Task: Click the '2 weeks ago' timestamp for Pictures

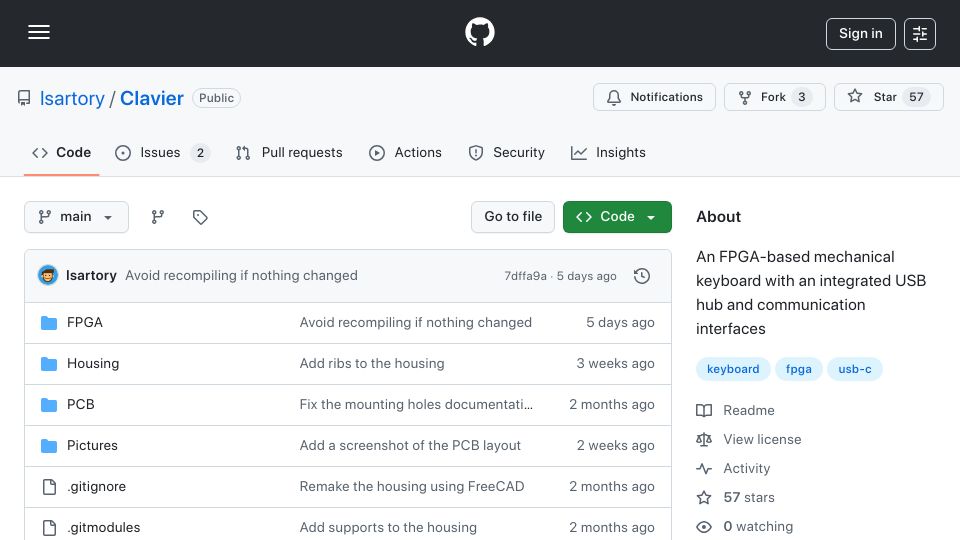Action: pyautogui.click(x=615, y=446)
